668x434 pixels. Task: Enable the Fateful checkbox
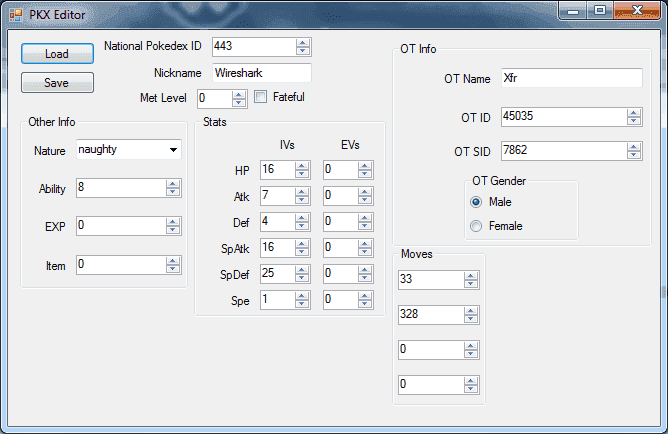click(260, 97)
